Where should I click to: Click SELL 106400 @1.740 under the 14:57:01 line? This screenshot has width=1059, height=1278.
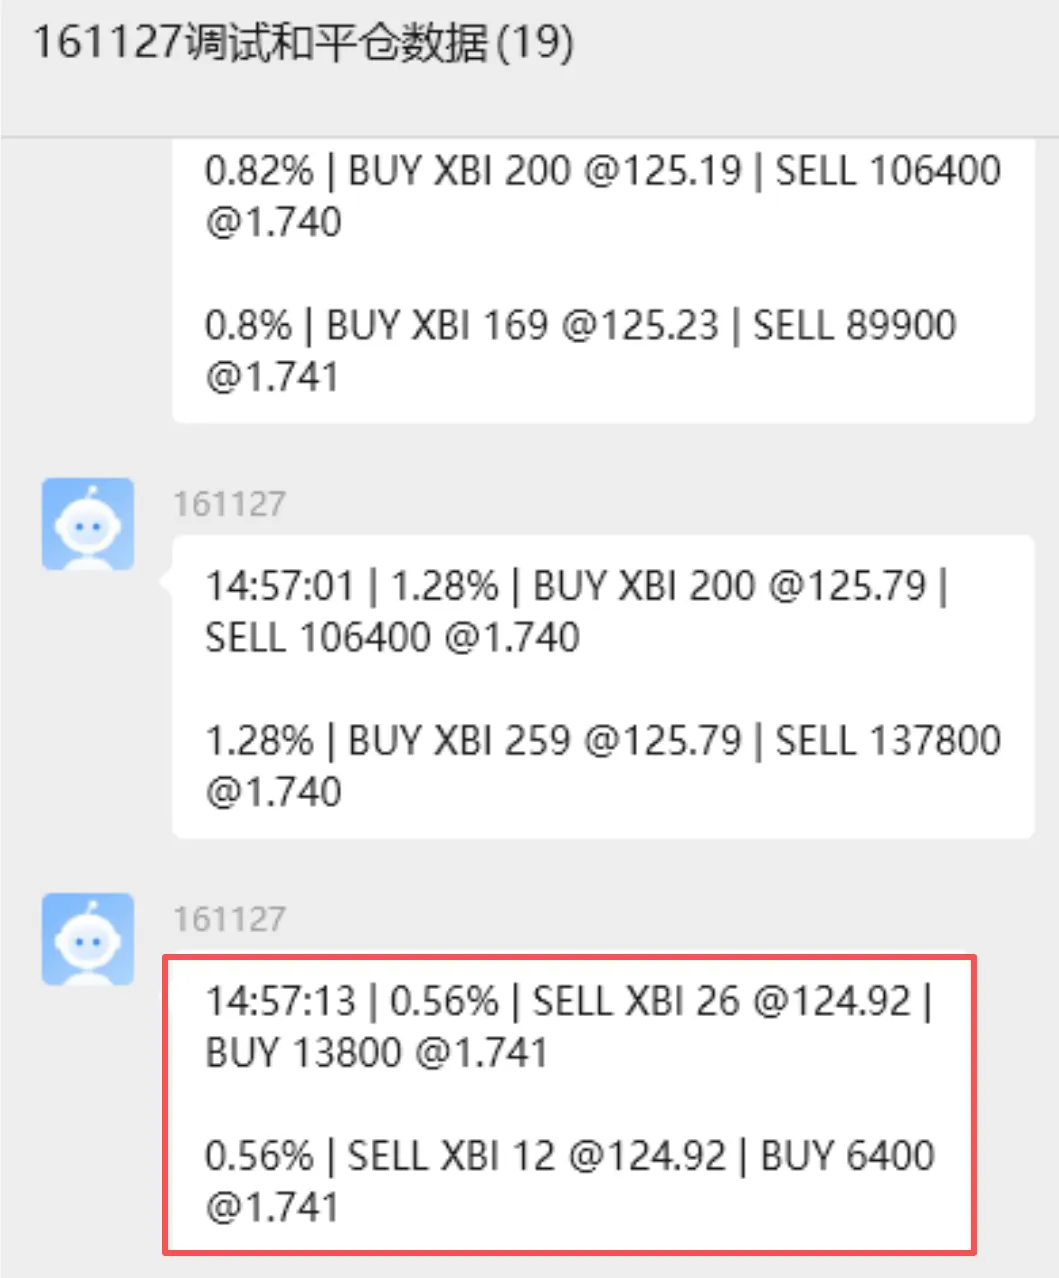pos(393,638)
